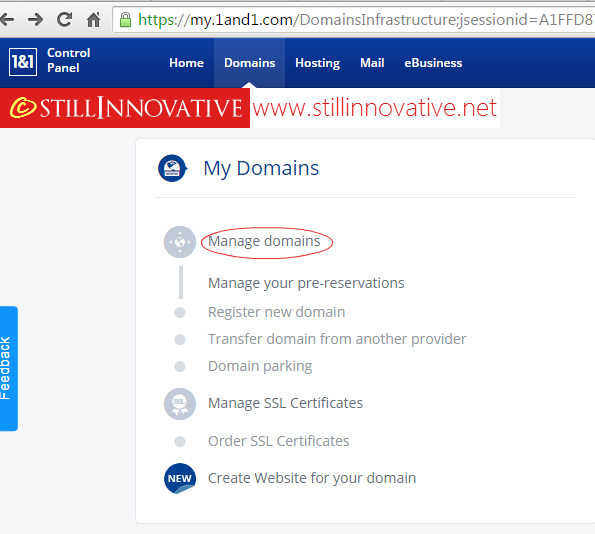Click the Manage domains globe icon
This screenshot has height=534, width=595.
coord(180,242)
